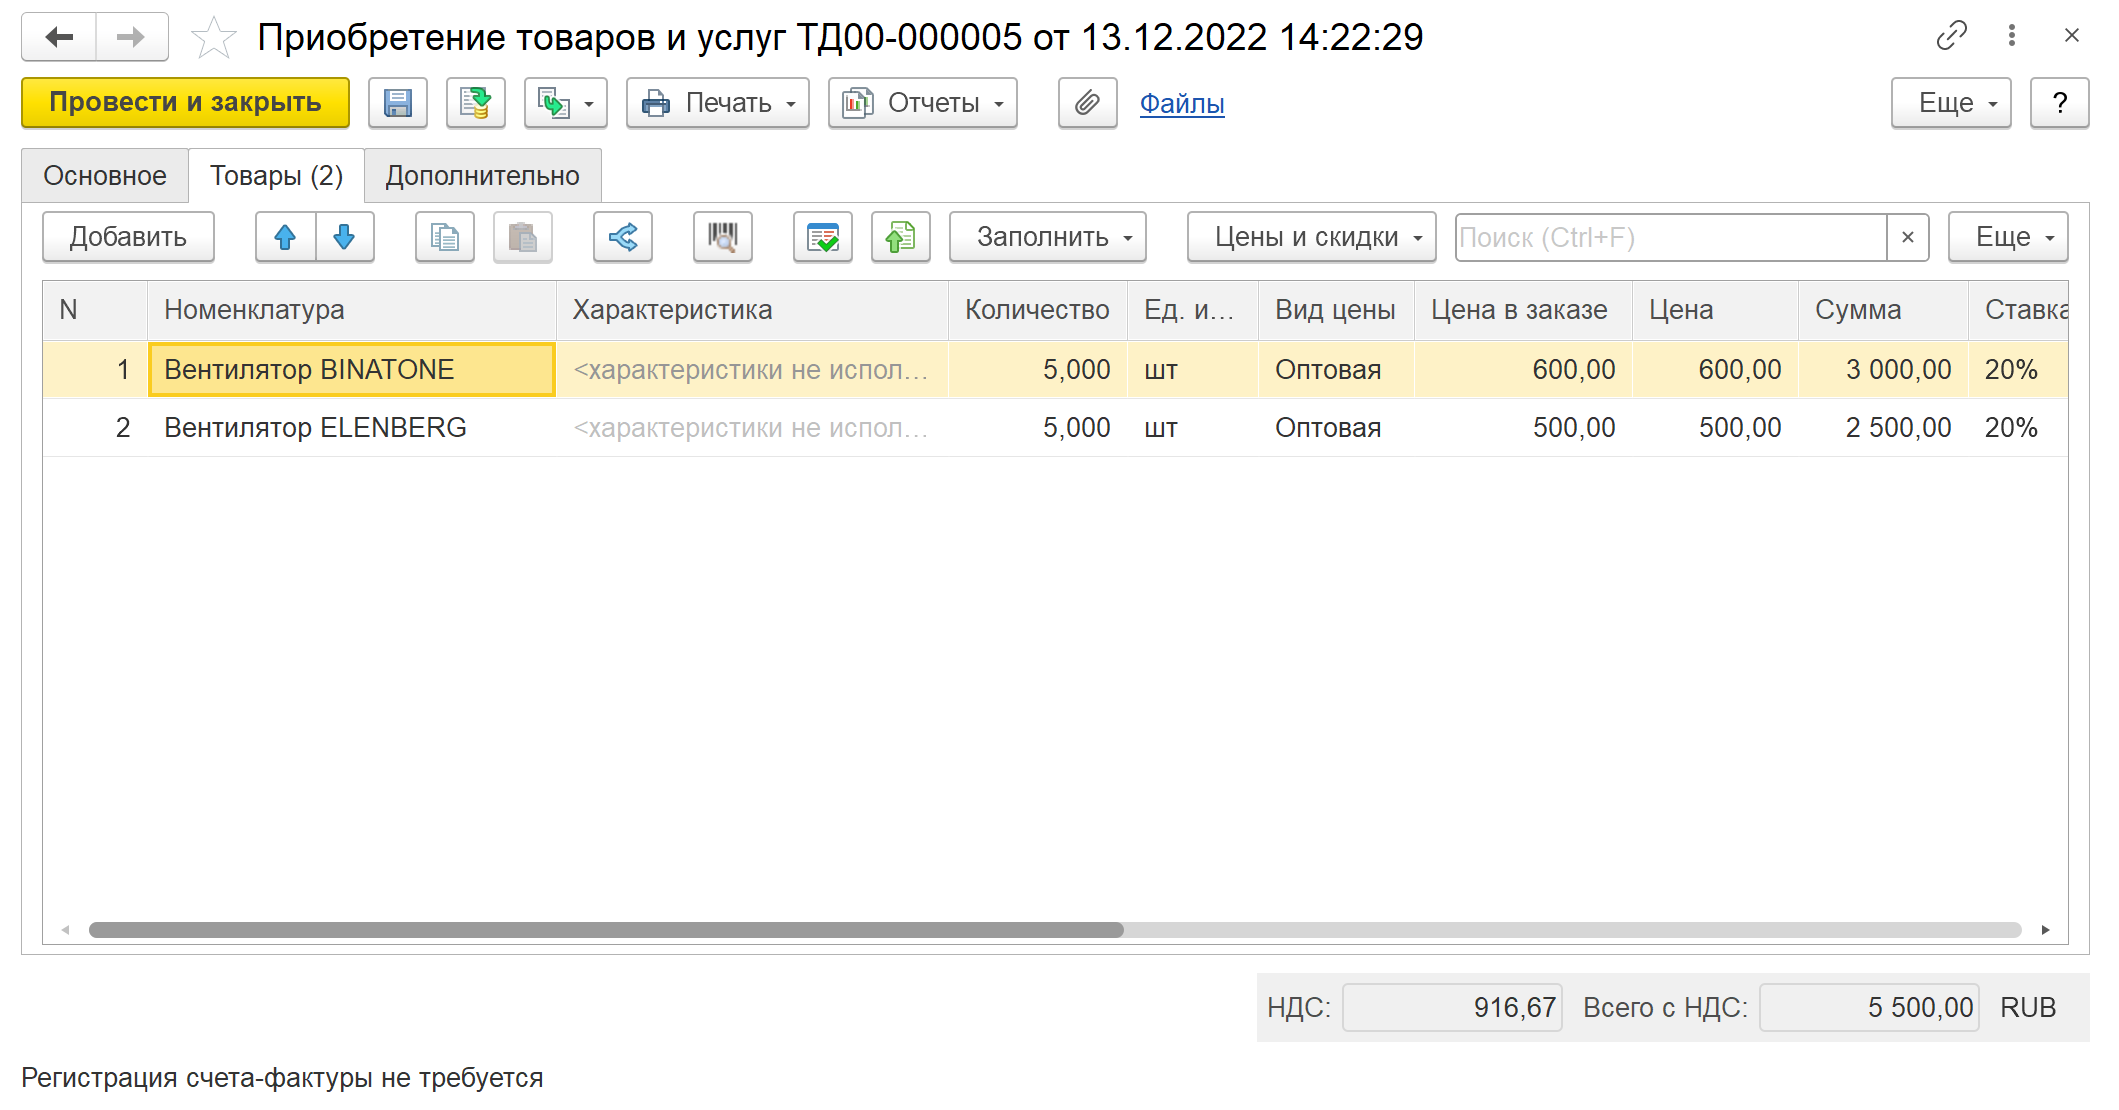Expand the Заполнить dropdown
Screen dimensions: 2119x1110
pos(1046,237)
